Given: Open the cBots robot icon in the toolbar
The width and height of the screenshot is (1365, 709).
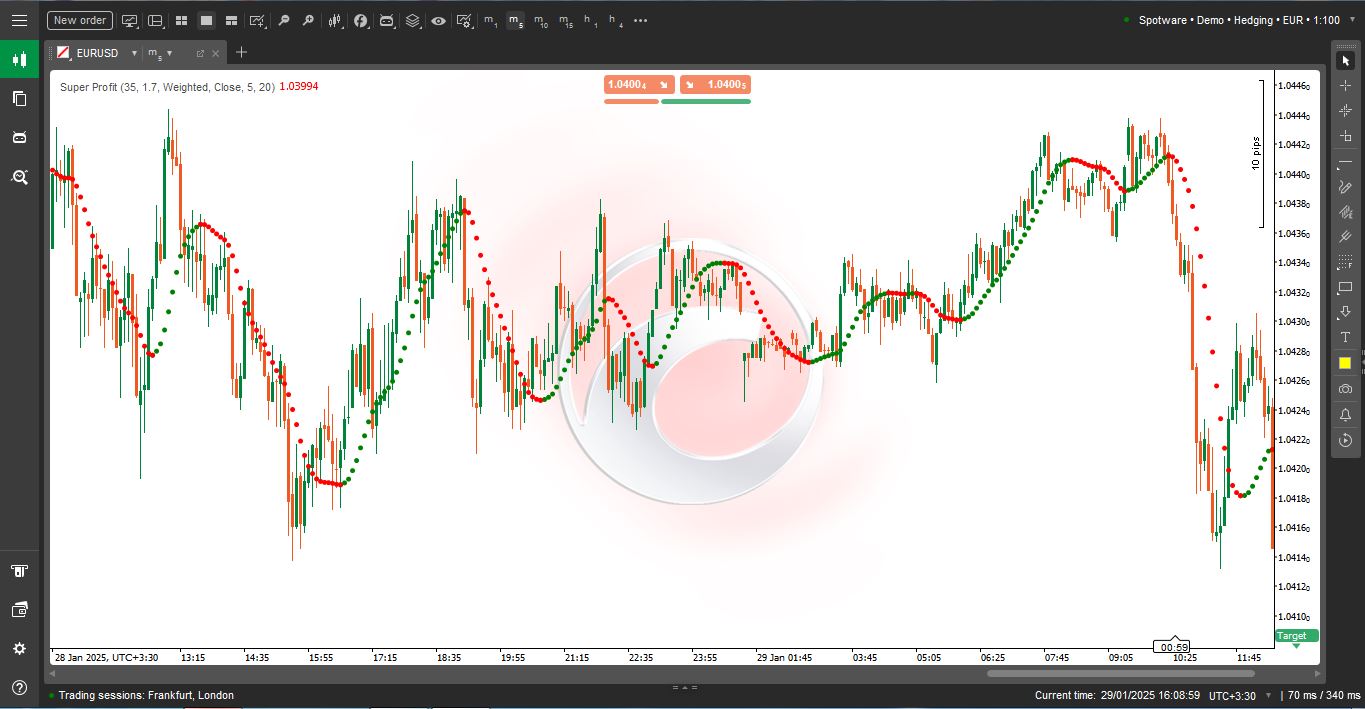Looking at the screenshot, I should (x=386, y=20).
